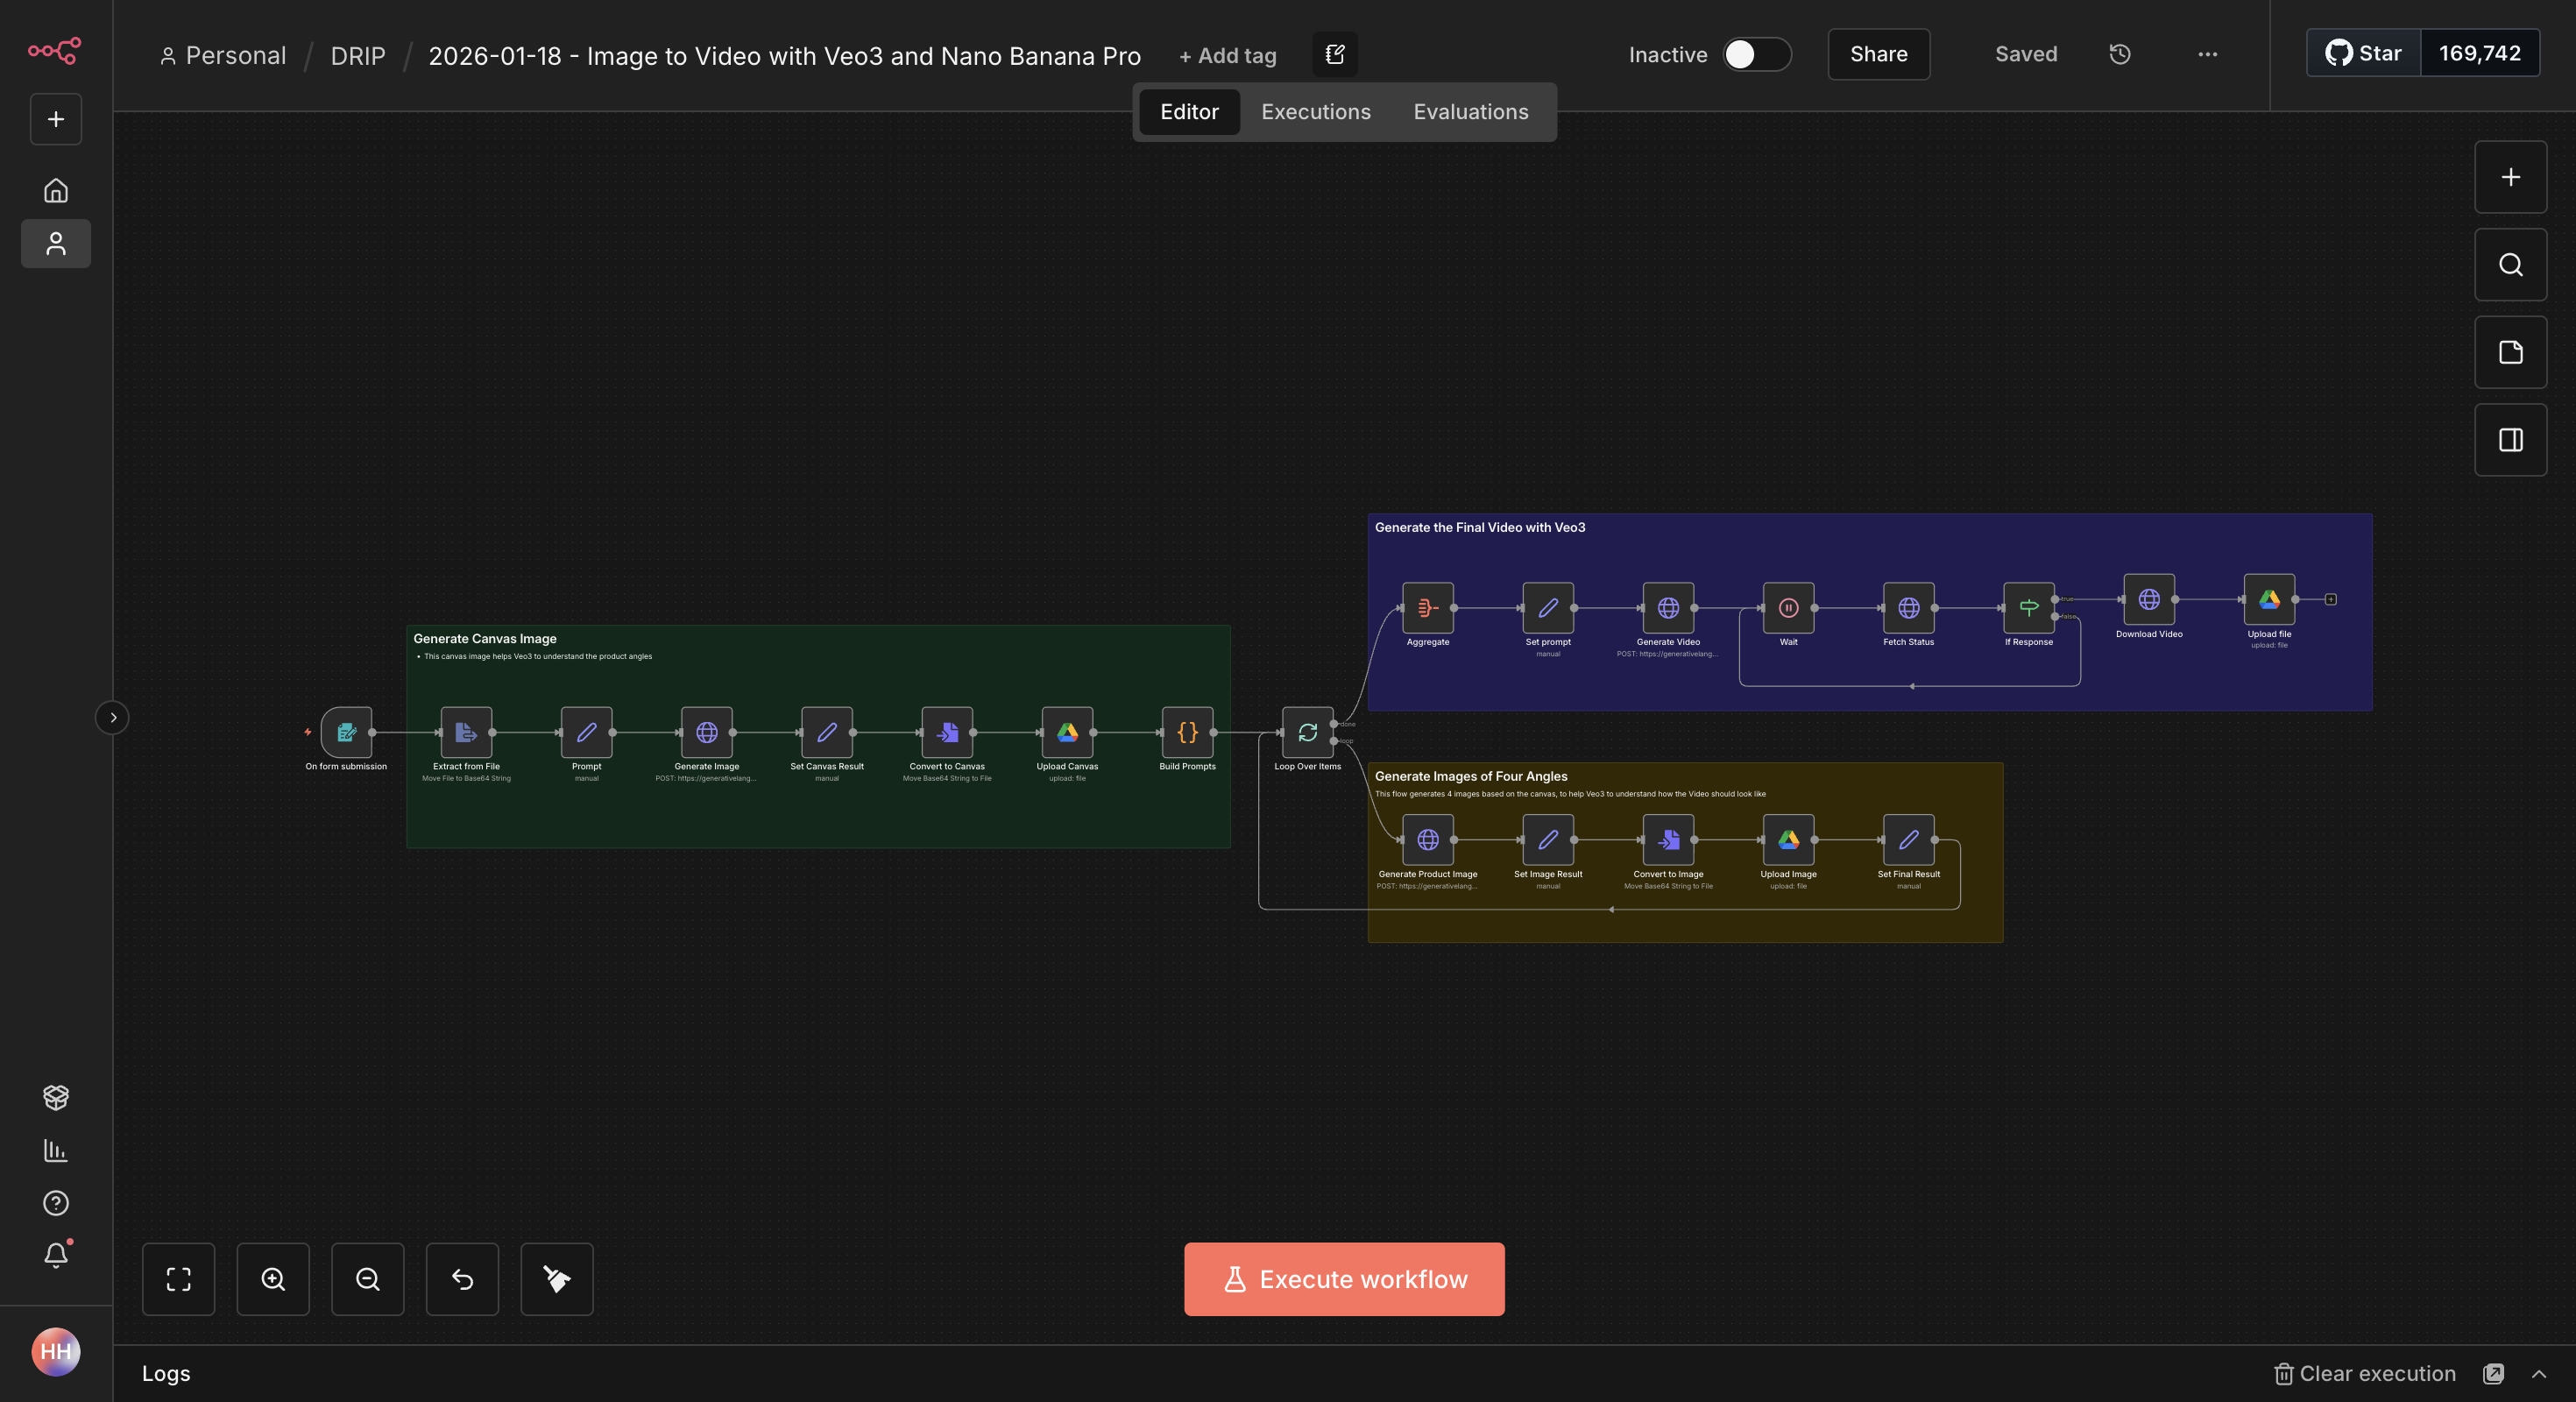Click Clear execution in the logs bar
The width and height of the screenshot is (2576, 1402).
(2365, 1374)
